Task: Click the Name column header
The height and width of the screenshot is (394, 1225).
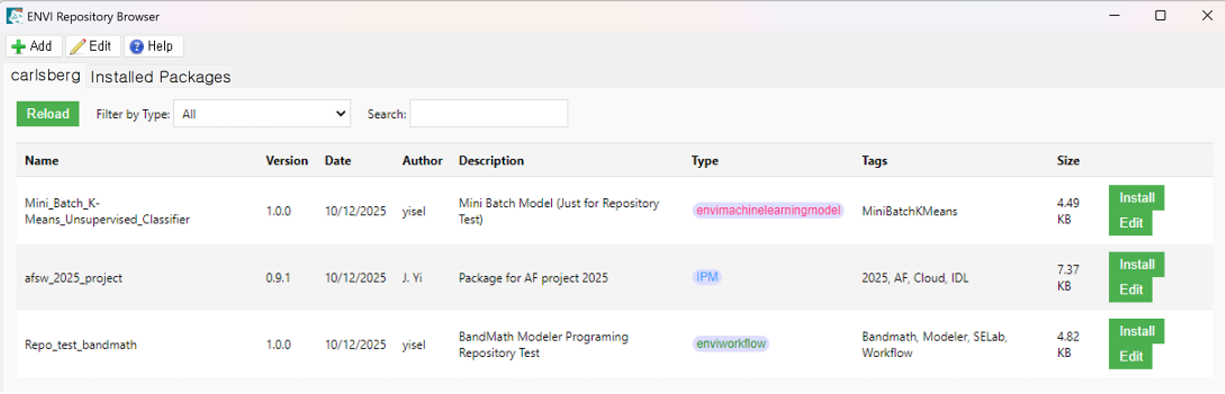Action: pos(42,160)
